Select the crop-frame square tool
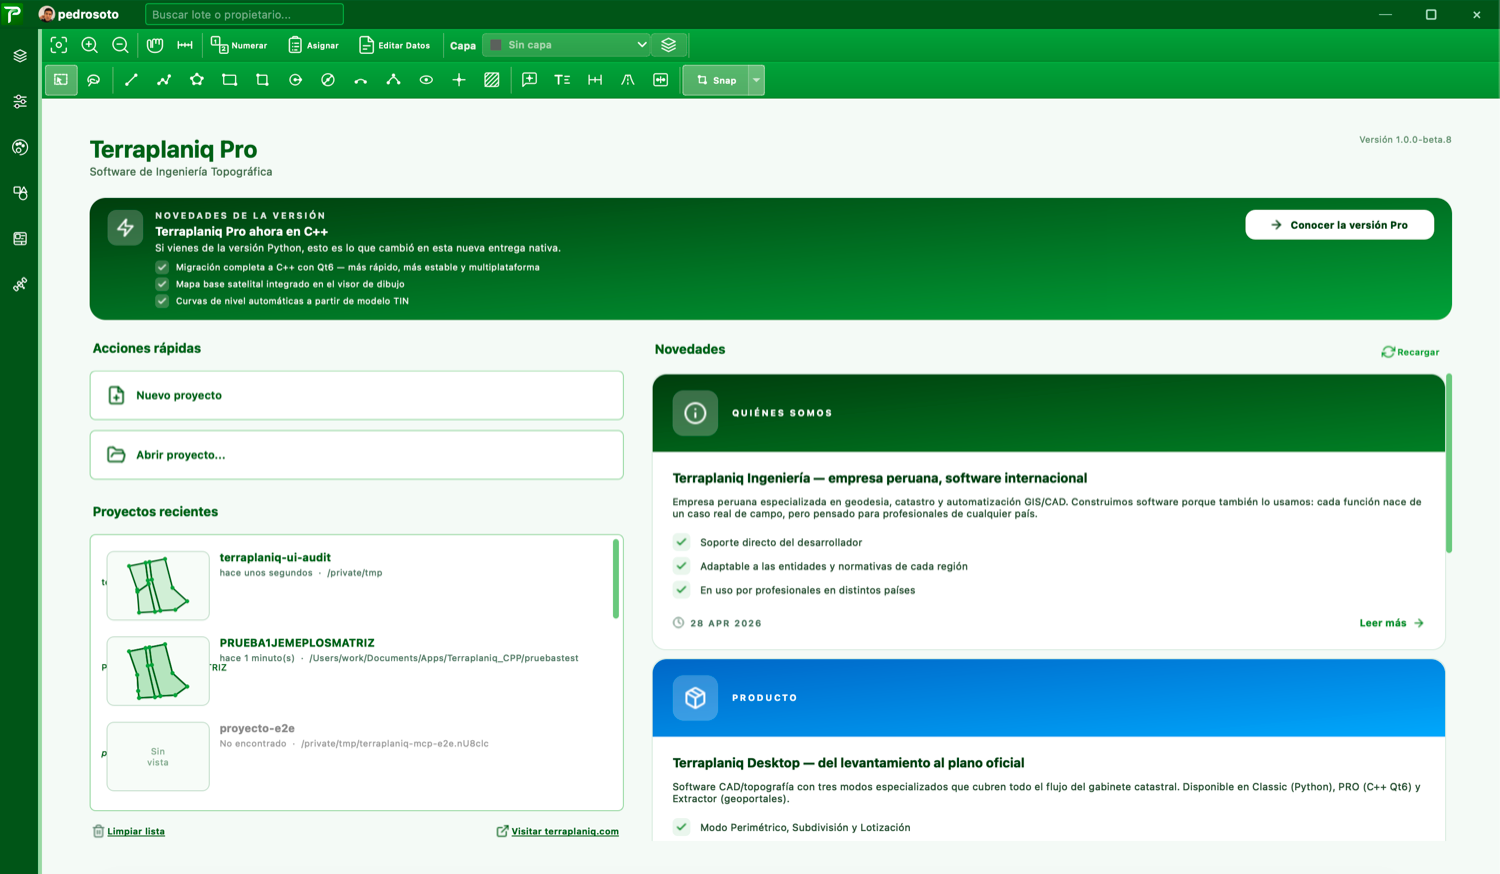This screenshot has height=874, width=1500. tap(263, 80)
